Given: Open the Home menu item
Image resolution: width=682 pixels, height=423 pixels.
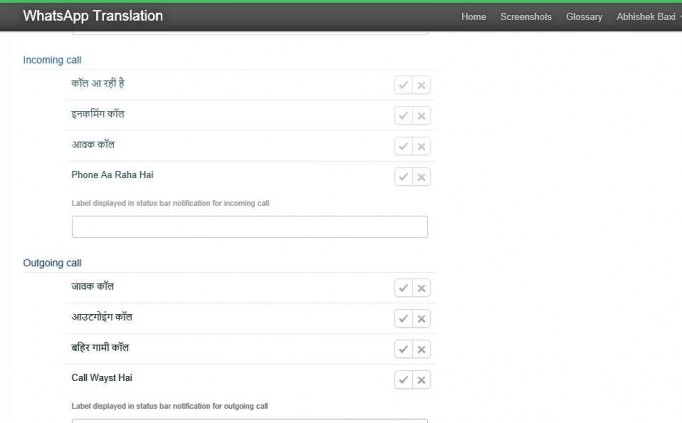Looking at the screenshot, I should click(474, 17).
